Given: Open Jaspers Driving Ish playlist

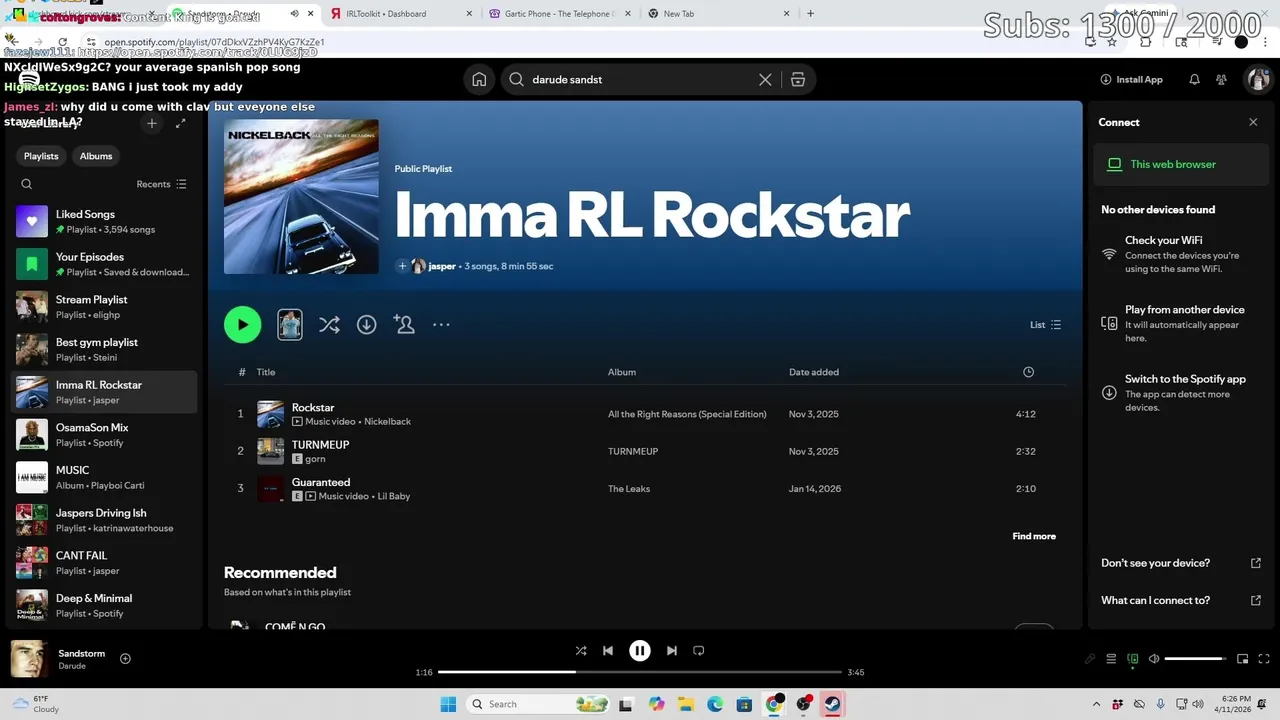Looking at the screenshot, I should coord(104,520).
